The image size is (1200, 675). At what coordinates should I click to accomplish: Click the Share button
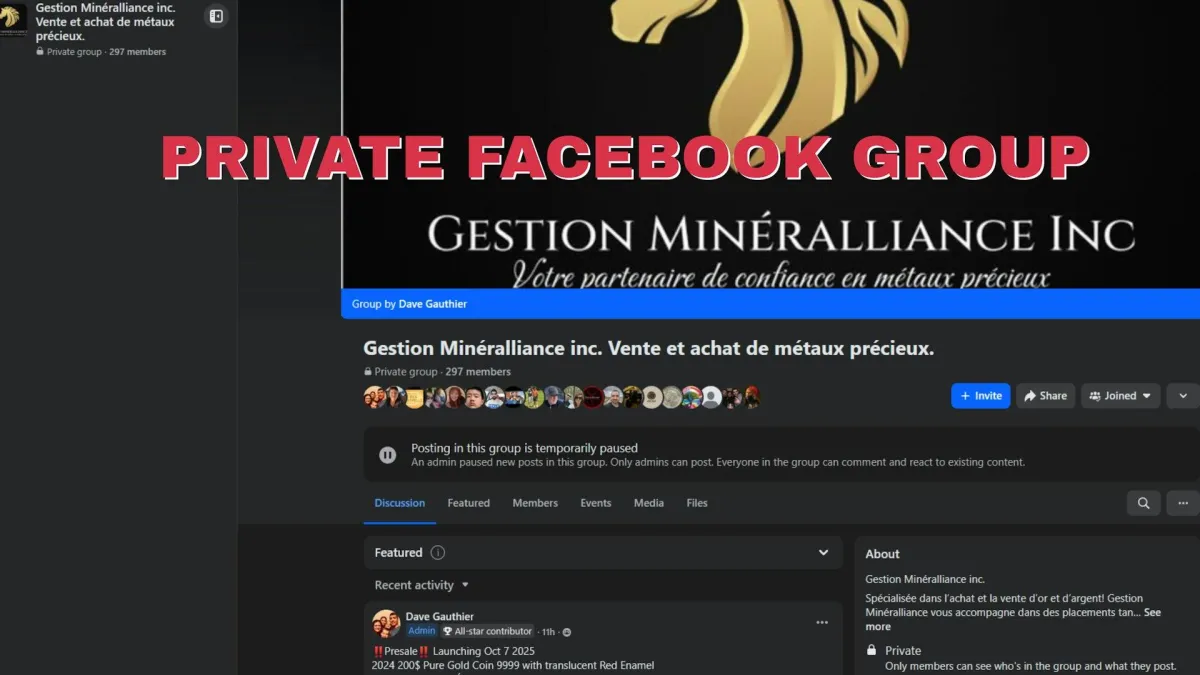click(1046, 396)
